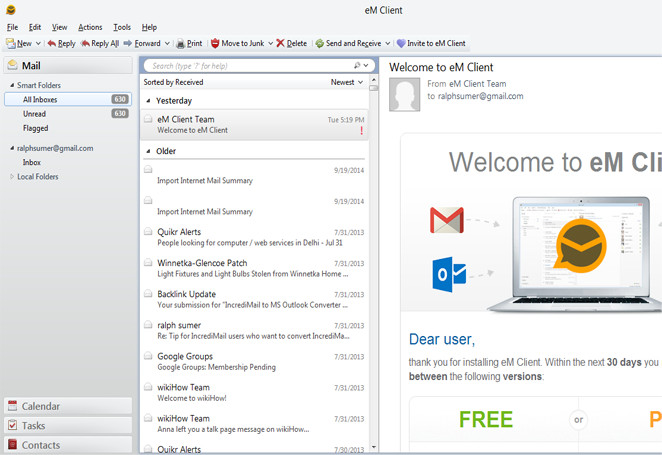Click the Print icon in toolbar
662x455 pixels.
coord(181,44)
